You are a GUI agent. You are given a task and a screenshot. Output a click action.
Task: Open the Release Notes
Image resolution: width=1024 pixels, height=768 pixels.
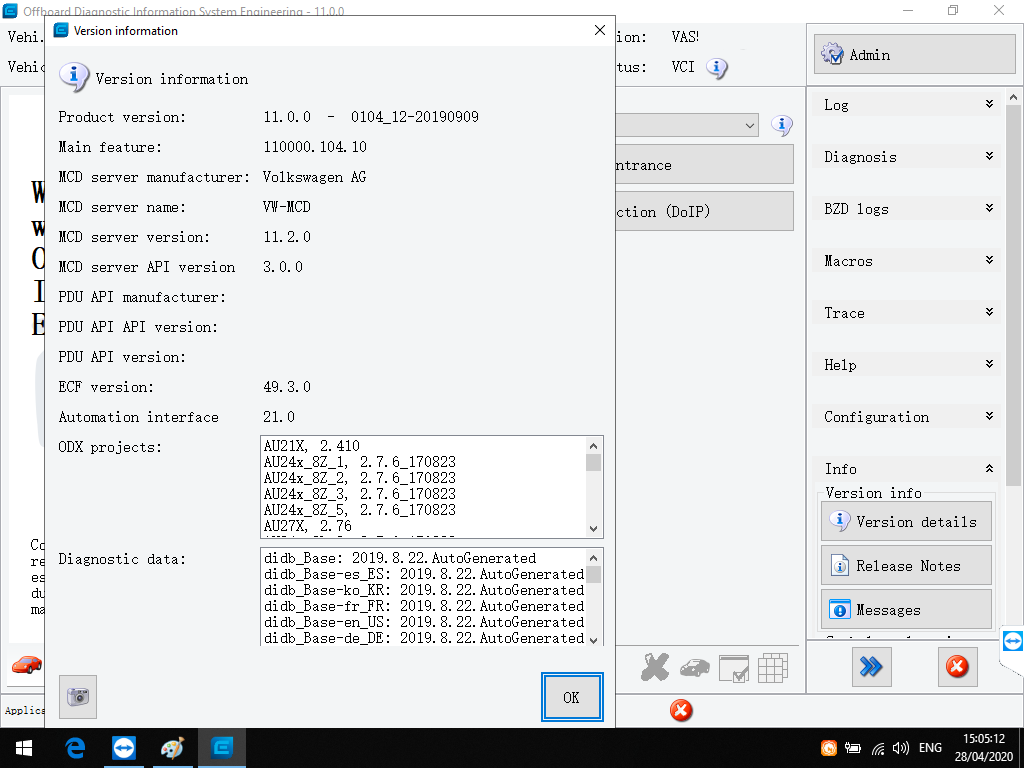click(906, 566)
